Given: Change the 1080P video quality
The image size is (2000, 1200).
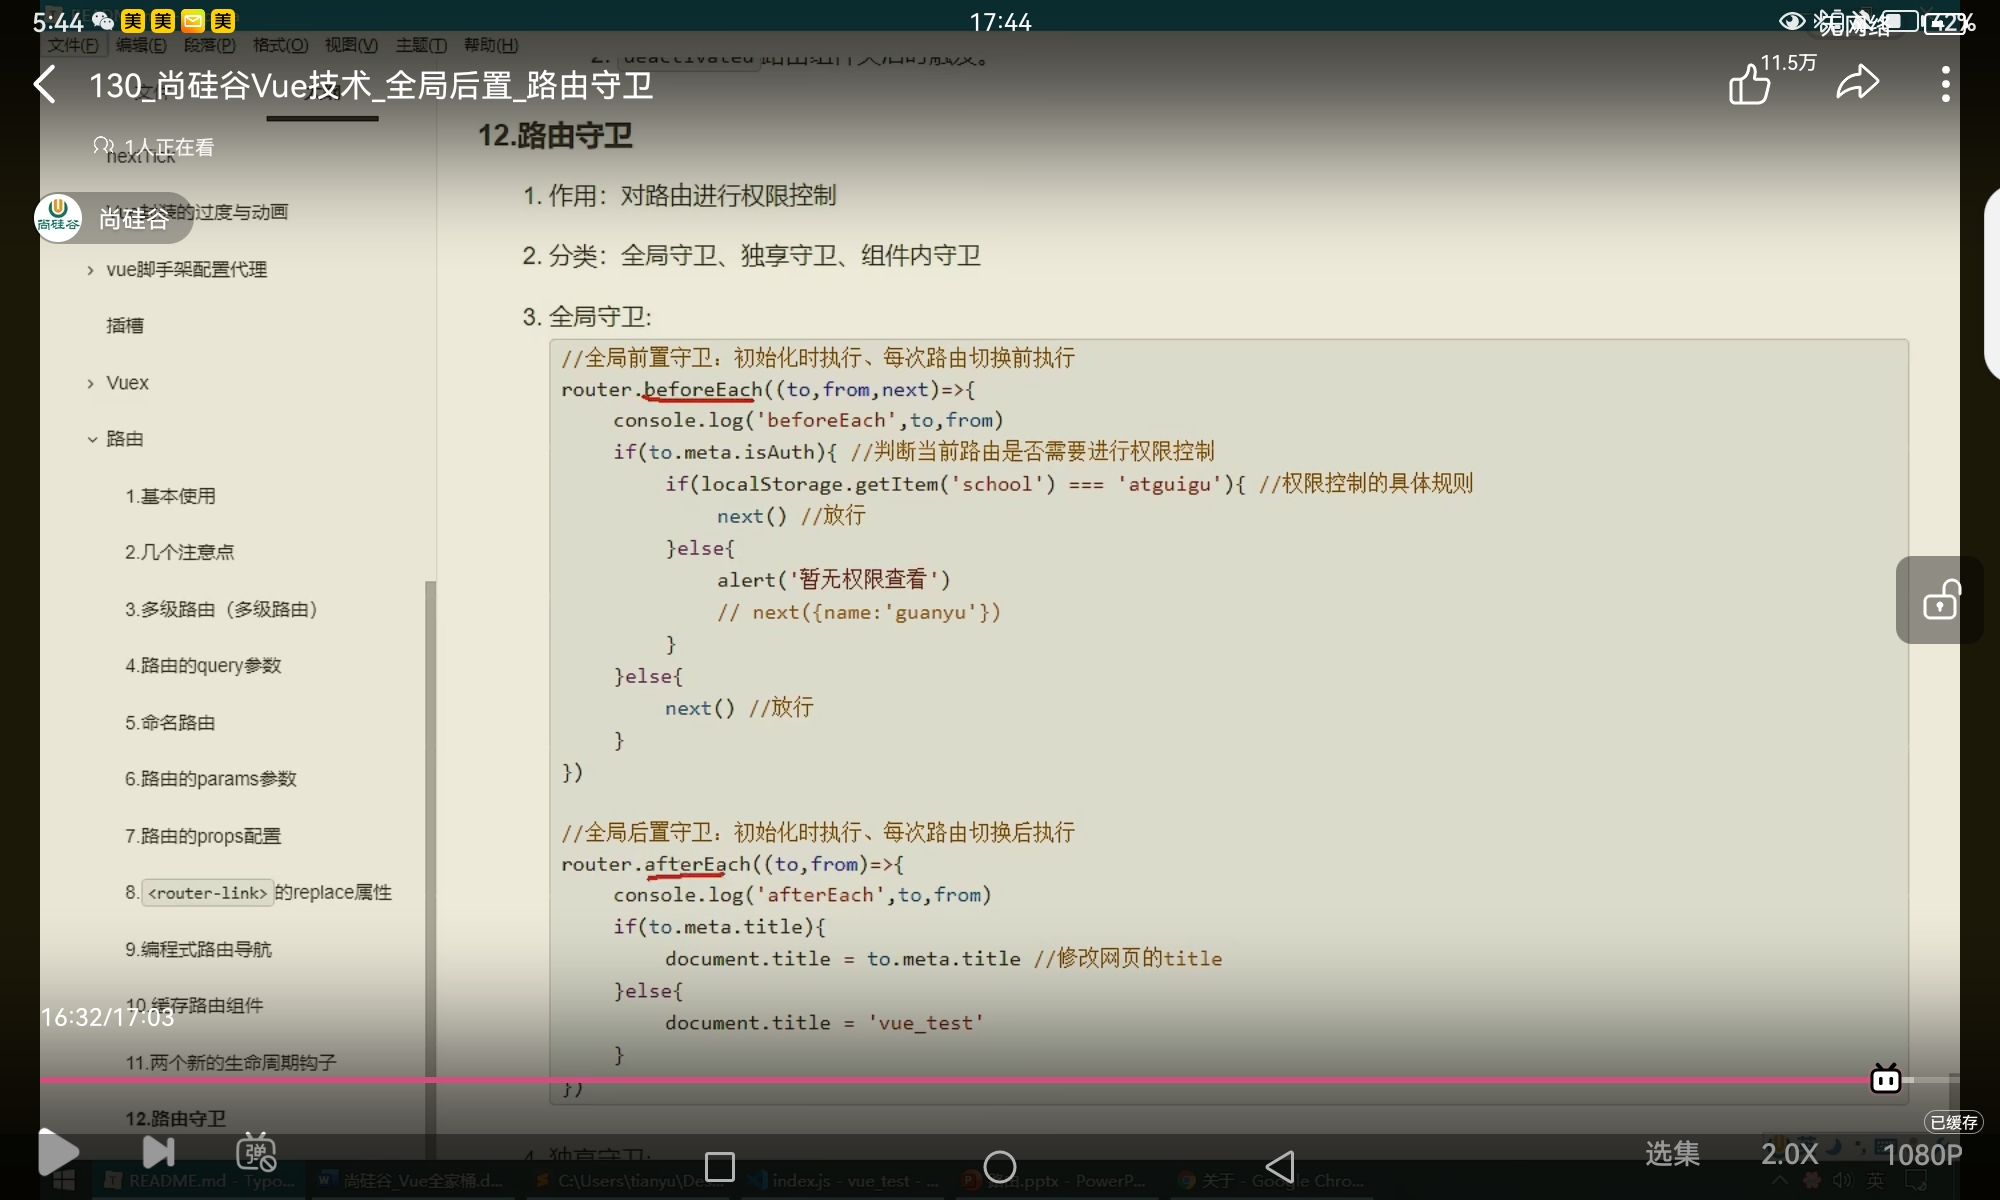Looking at the screenshot, I should (x=1922, y=1155).
